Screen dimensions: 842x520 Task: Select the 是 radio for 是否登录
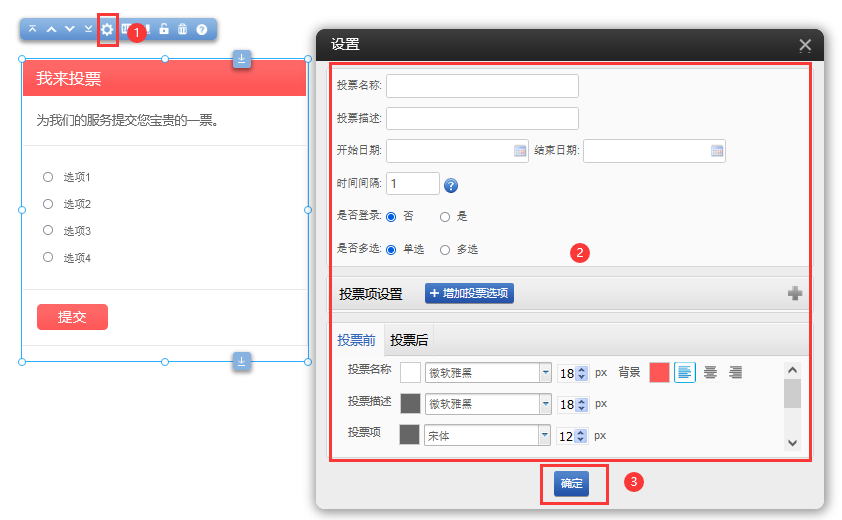[x=445, y=217]
